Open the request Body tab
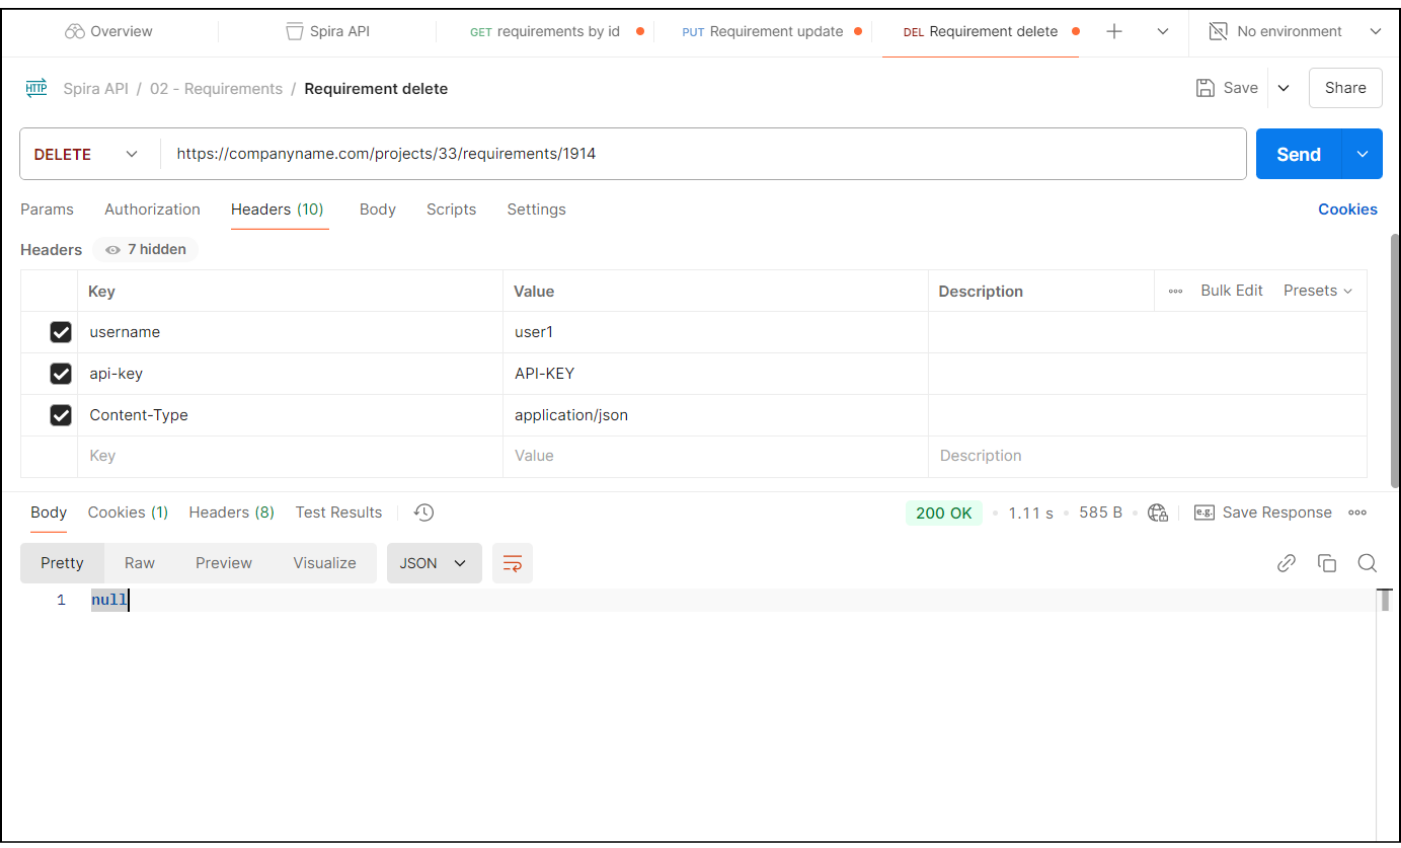 377,209
